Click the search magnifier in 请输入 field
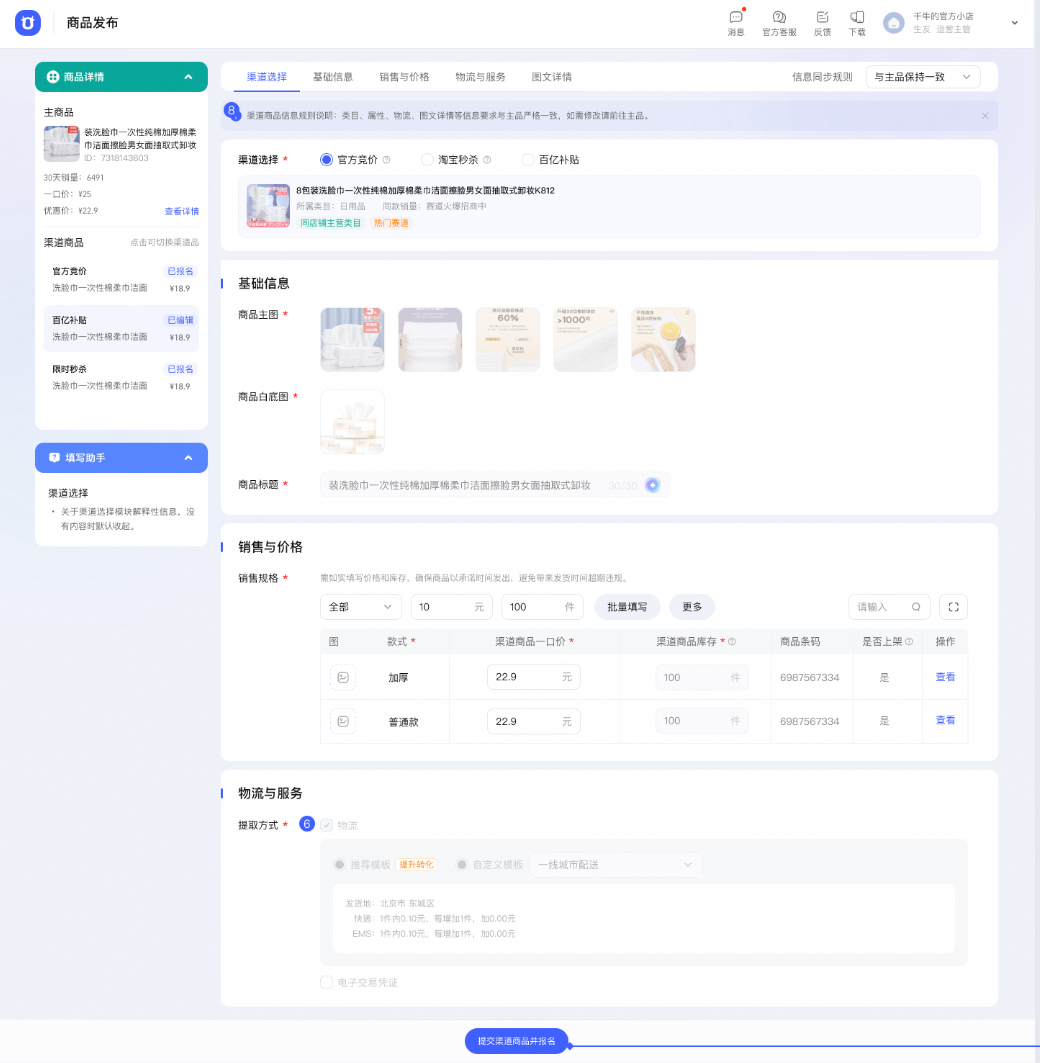1040x1063 pixels. coord(916,607)
